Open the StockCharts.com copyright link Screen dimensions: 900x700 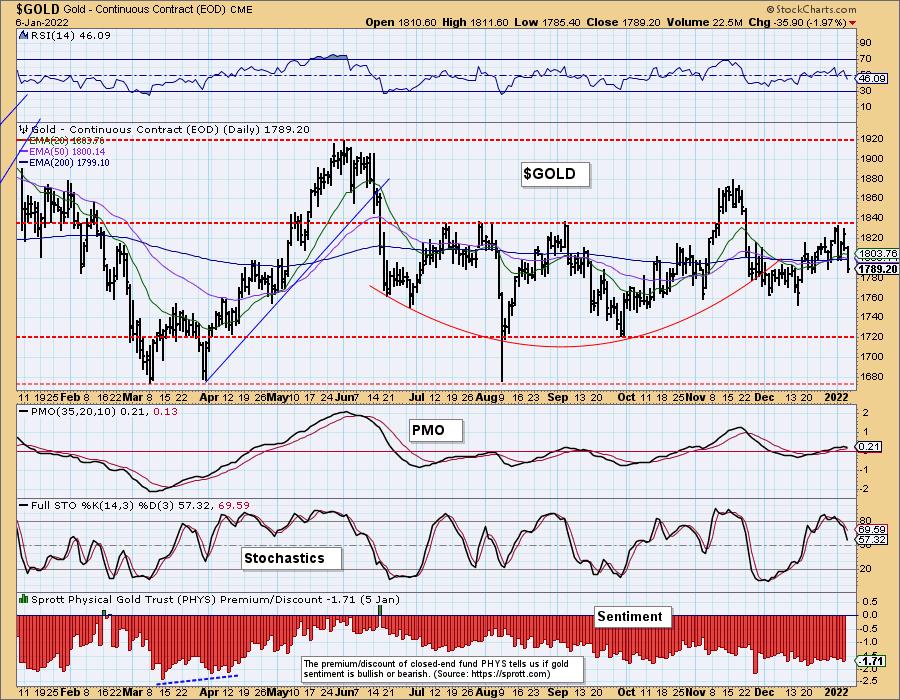coord(811,9)
